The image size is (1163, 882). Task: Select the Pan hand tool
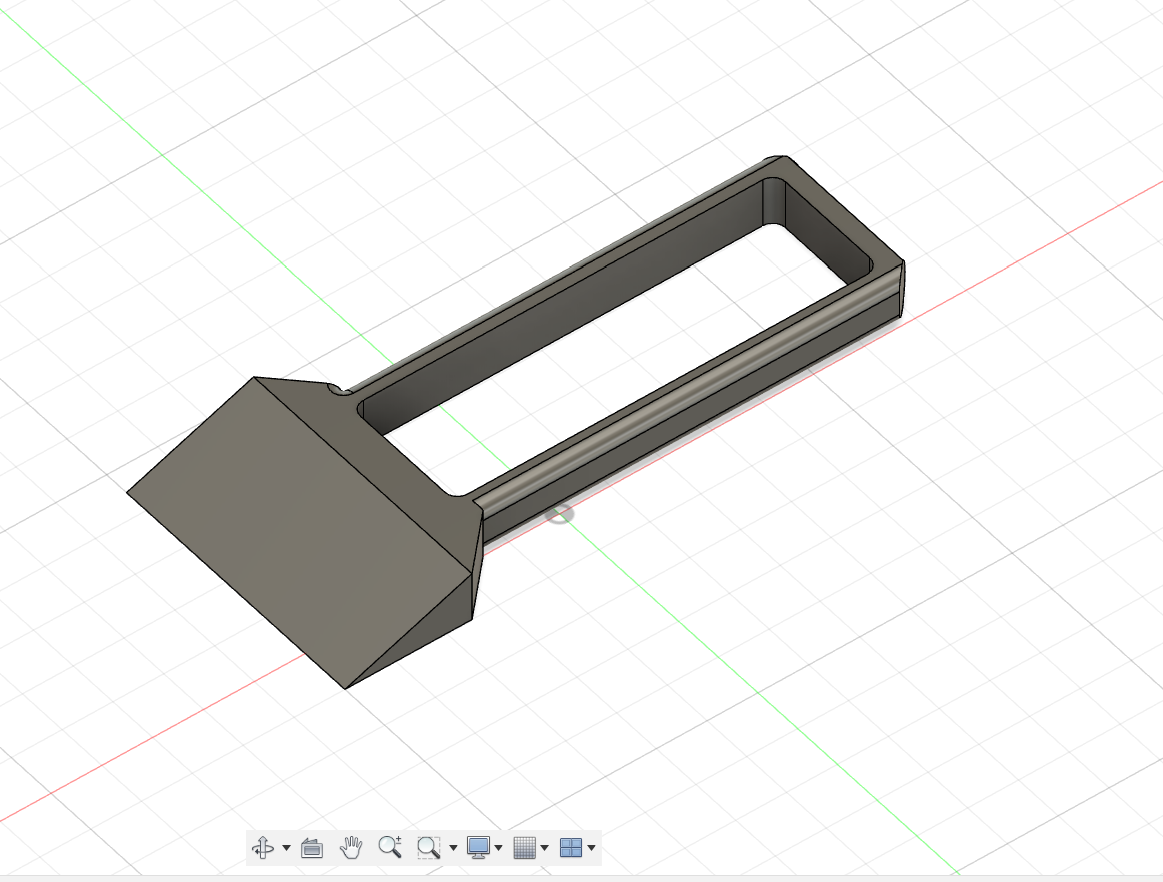351,847
